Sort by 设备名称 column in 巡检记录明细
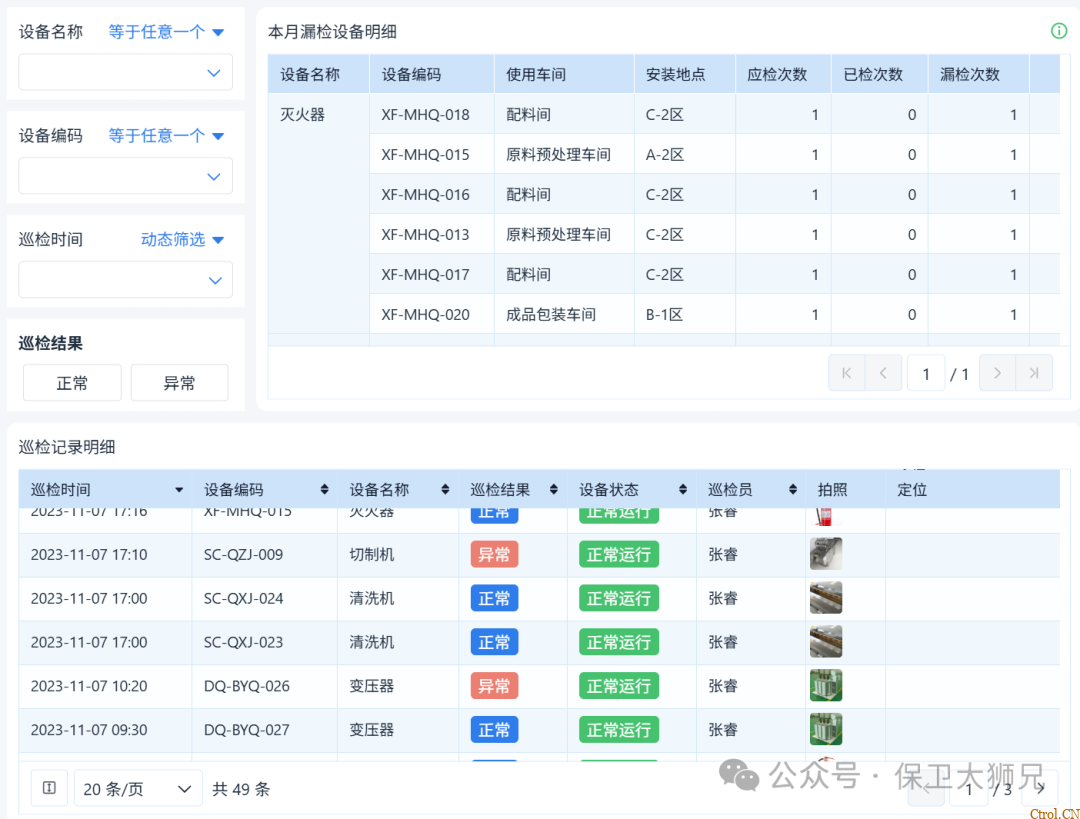This screenshot has height=819, width=1080. point(445,490)
